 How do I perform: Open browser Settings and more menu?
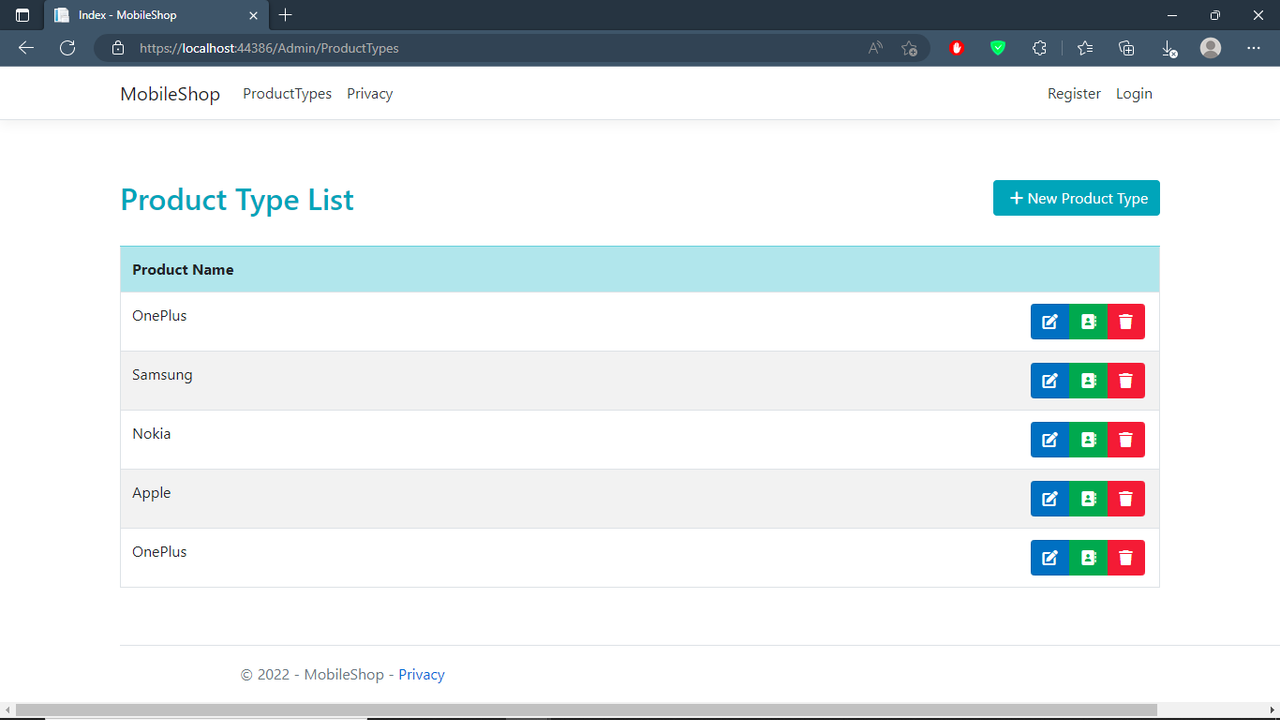coord(1254,48)
